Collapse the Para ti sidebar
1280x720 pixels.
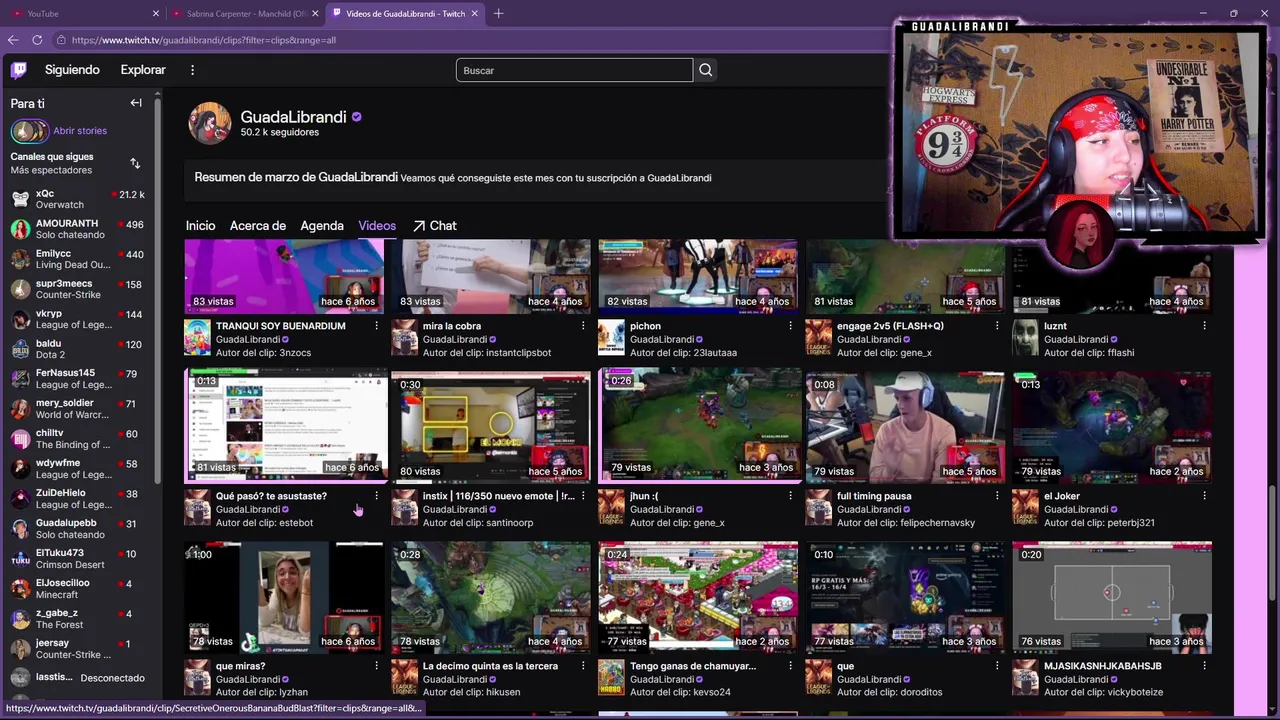pos(136,103)
